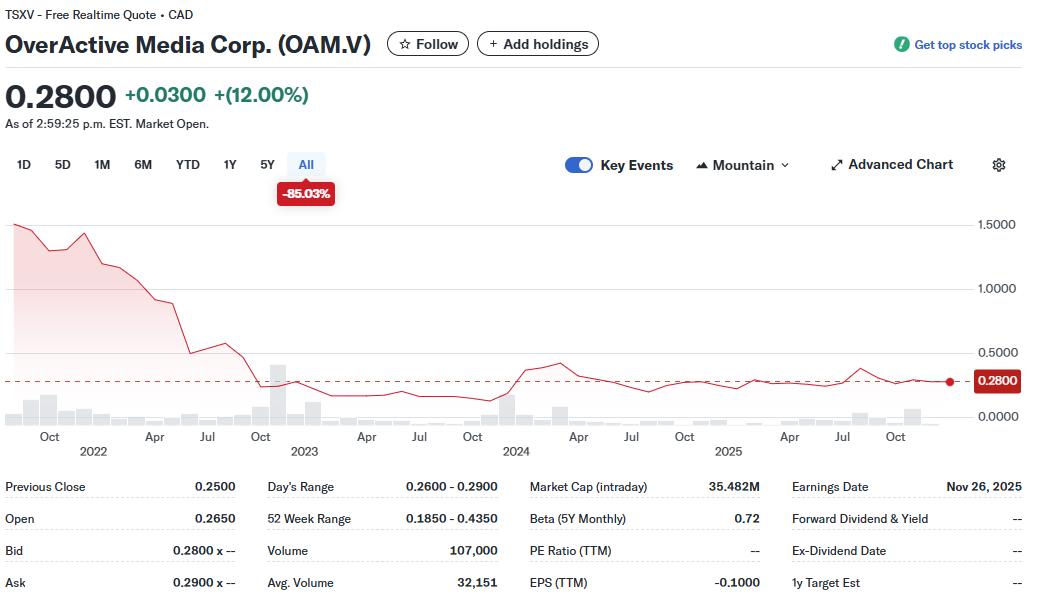Open the Advanced Chart view
This screenshot has height=603, width=1041.
click(x=900, y=165)
